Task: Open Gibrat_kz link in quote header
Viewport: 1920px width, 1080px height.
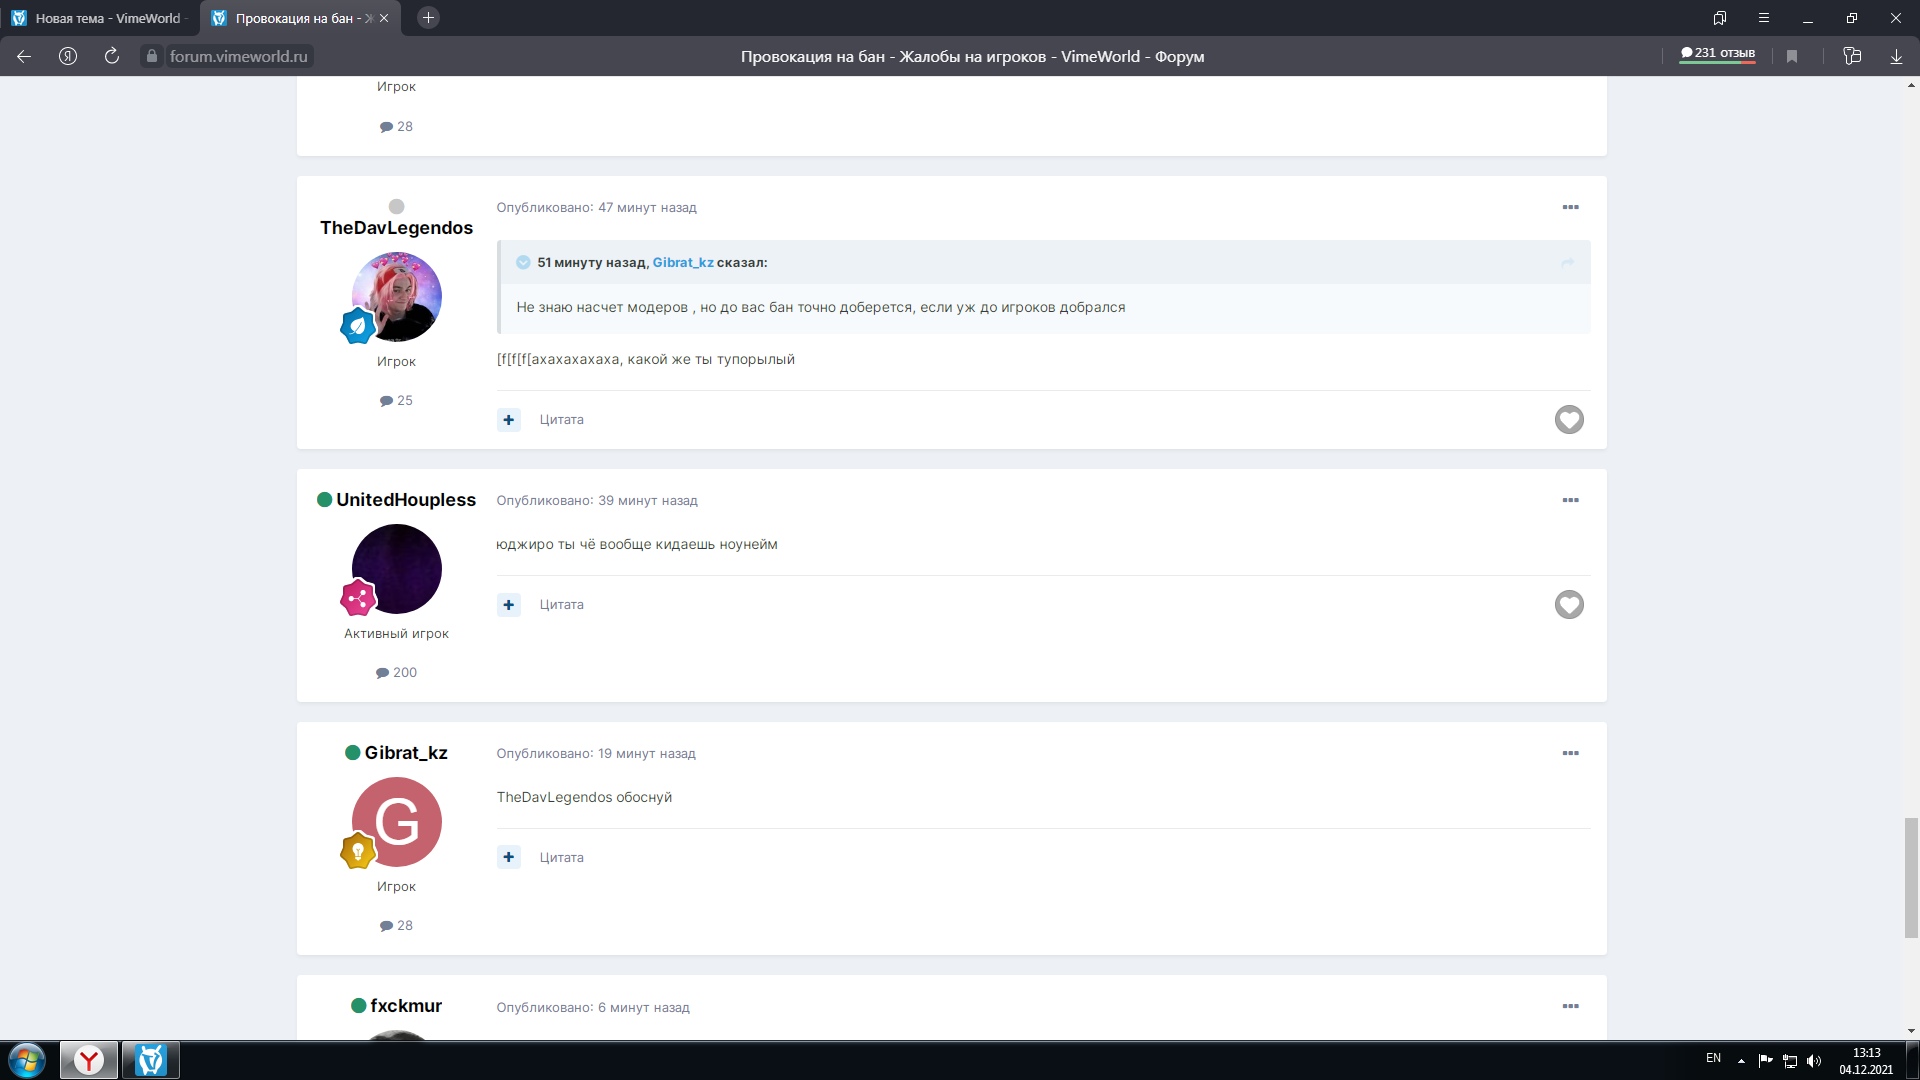Action: 683,262
